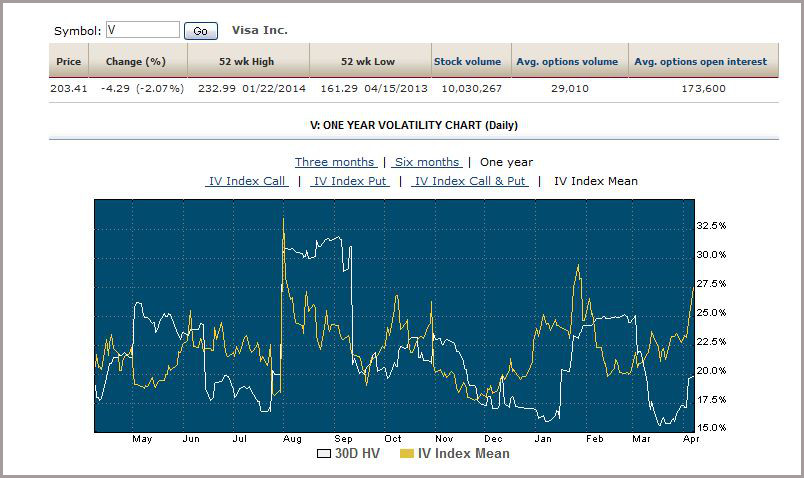The height and width of the screenshot is (478, 804).
Task: Click the Jun month axis label
Action: click(x=191, y=439)
